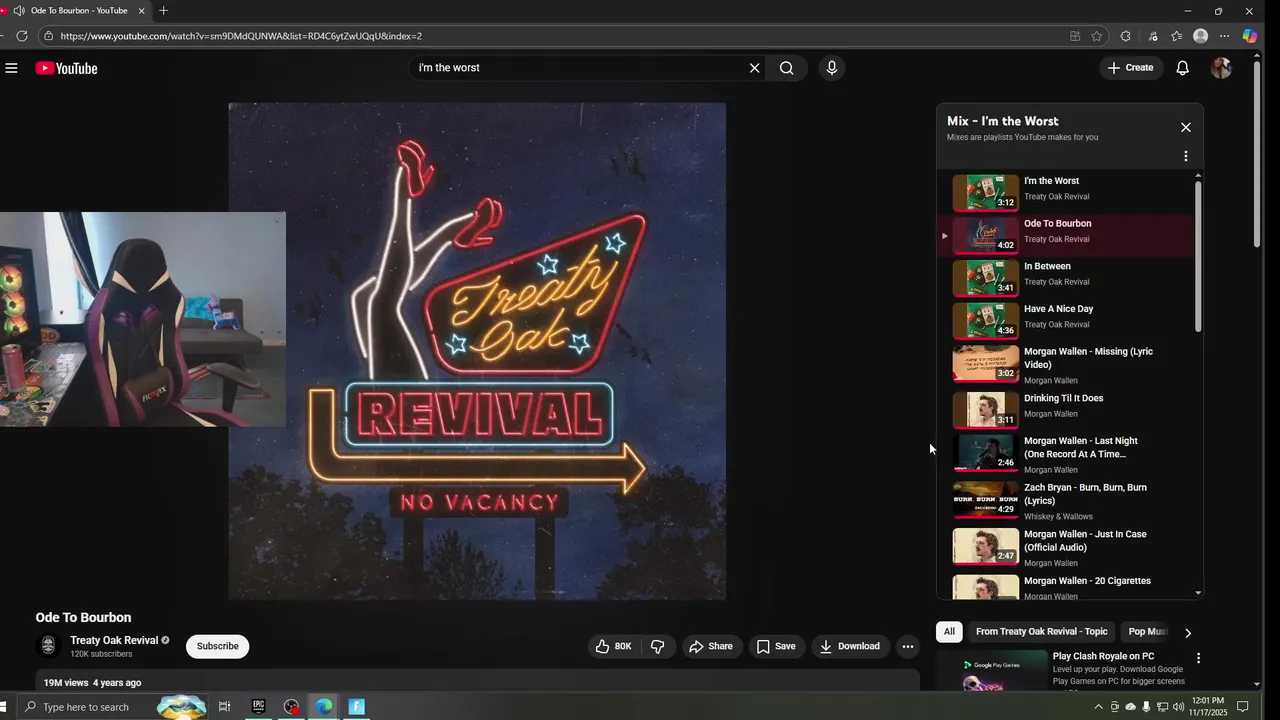Go to YouTube home via logo
Screen dimensions: 1280x720
[x=66, y=68]
